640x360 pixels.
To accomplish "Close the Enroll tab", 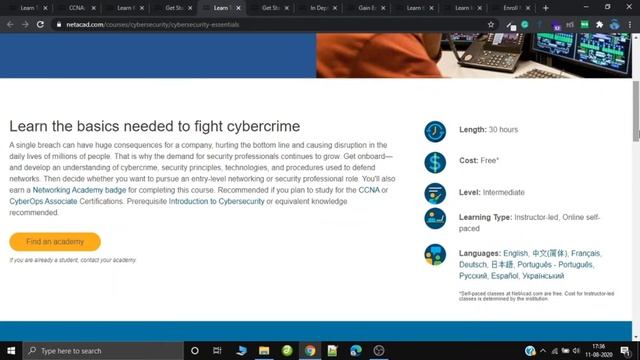I will click(x=528, y=8).
